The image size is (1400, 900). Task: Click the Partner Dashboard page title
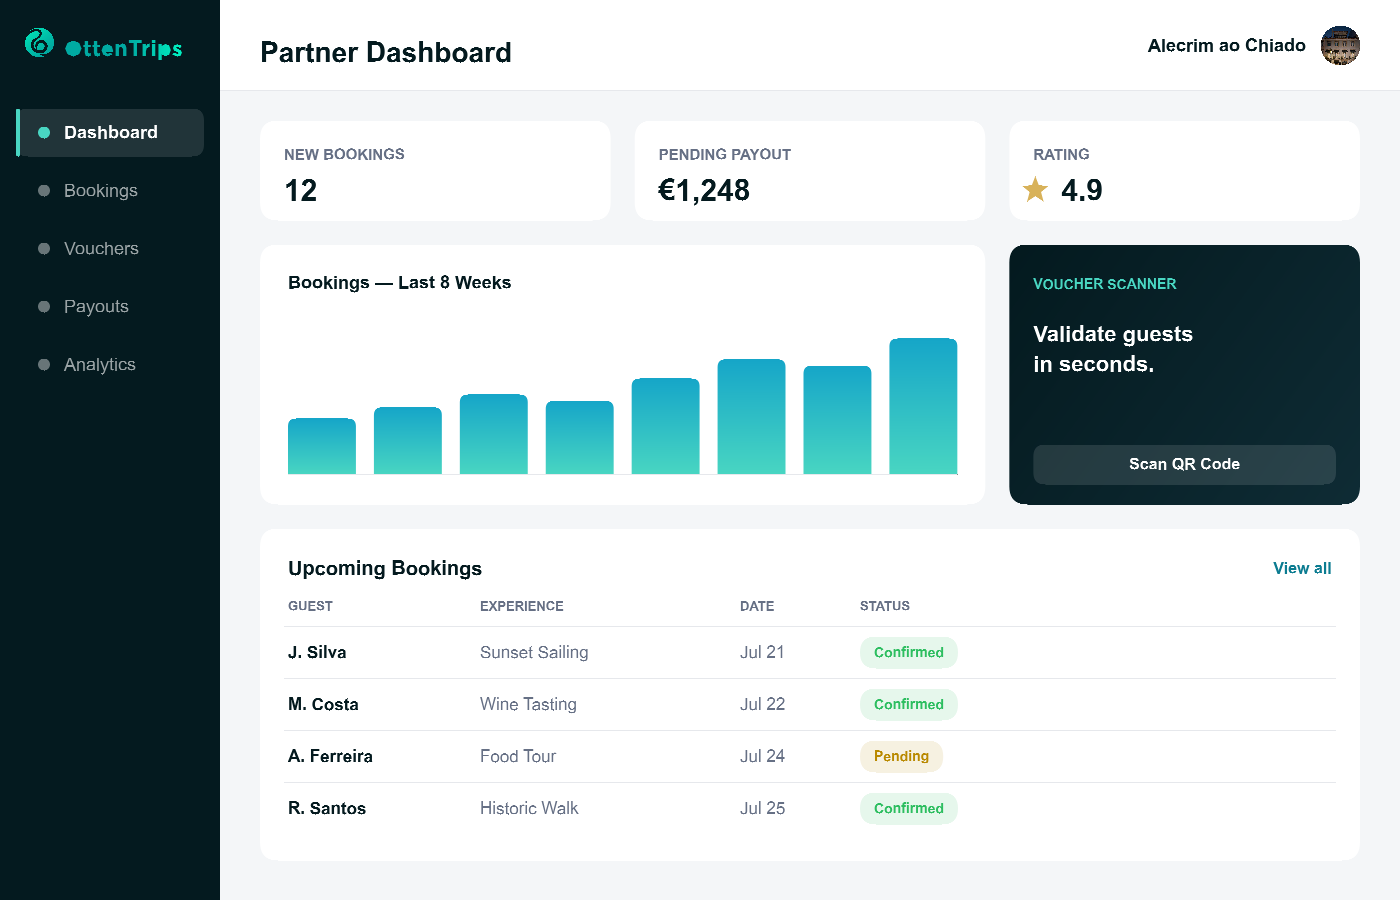pos(386,52)
